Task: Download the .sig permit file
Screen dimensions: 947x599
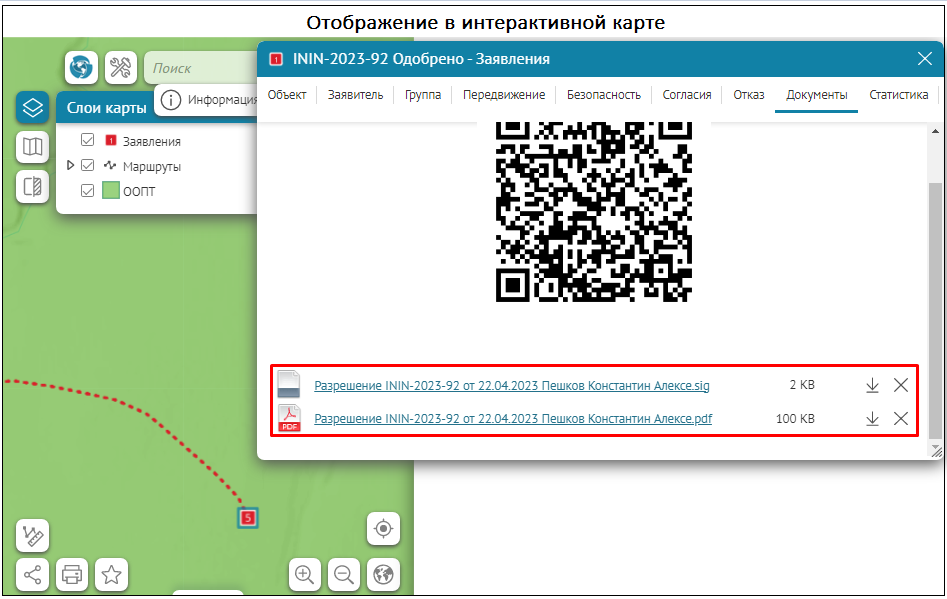Action: 871,386
